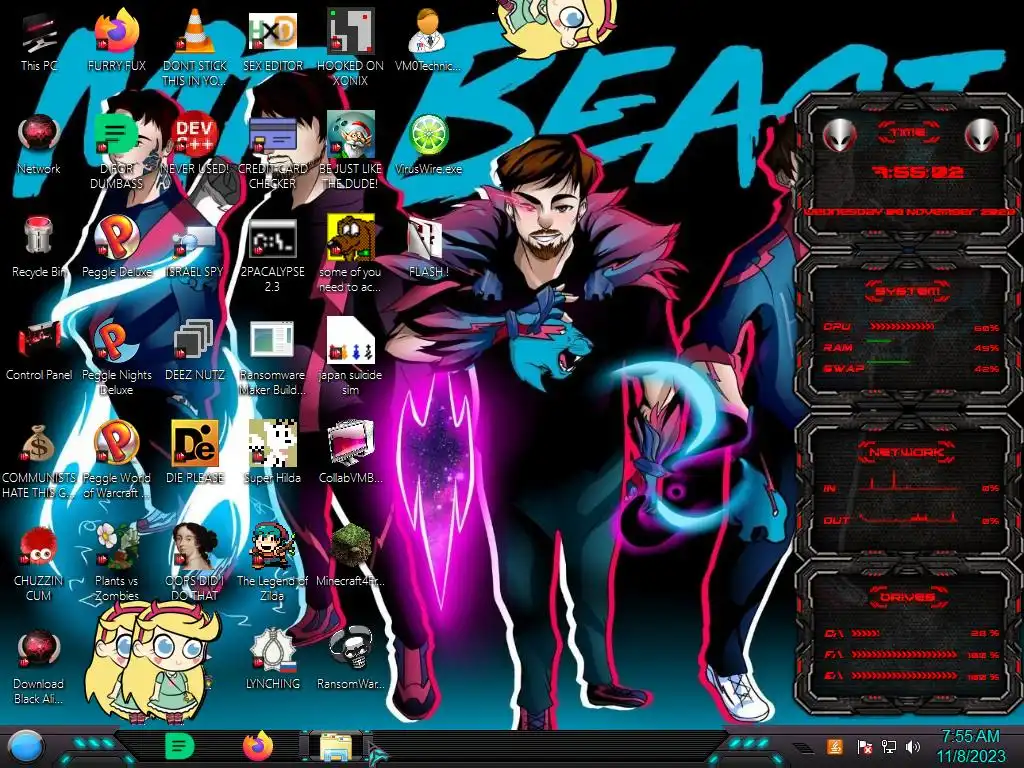The width and height of the screenshot is (1024, 768).
Task: Click the Peggle Deluxe shortcut
Action: [116, 236]
